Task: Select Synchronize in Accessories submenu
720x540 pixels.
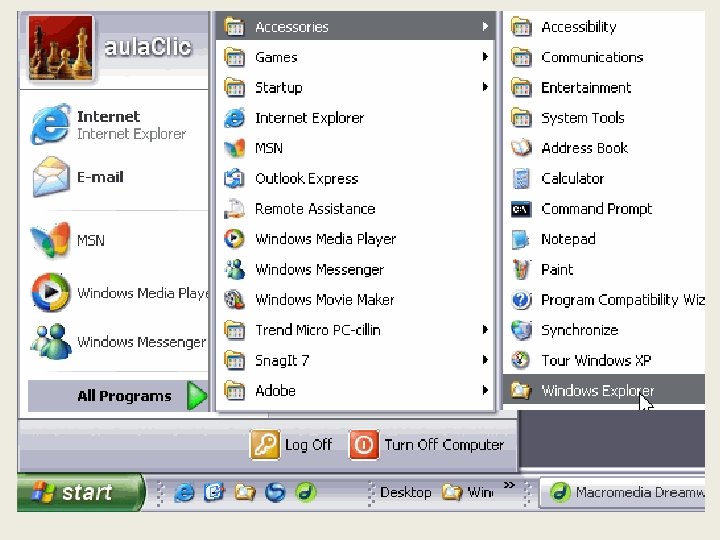Action: click(x=604, y=330)
